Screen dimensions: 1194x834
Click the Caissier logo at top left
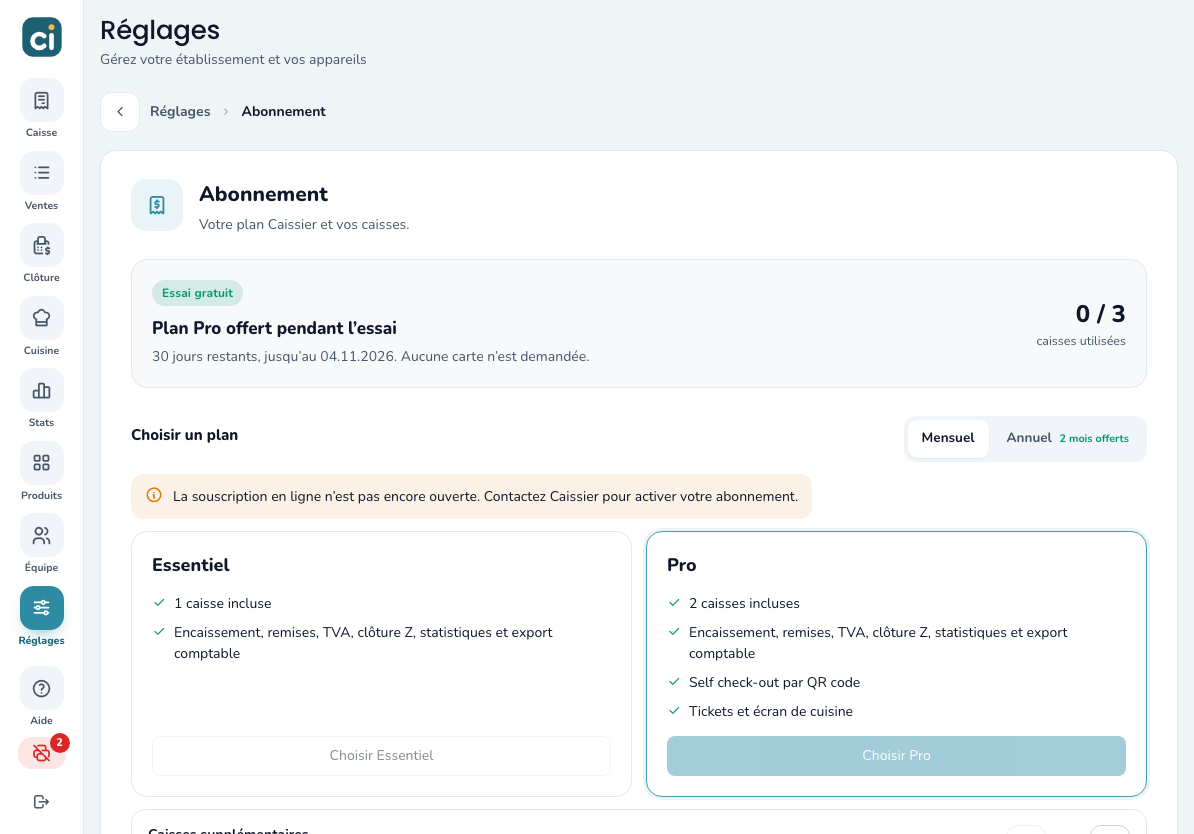click(42, 37)
